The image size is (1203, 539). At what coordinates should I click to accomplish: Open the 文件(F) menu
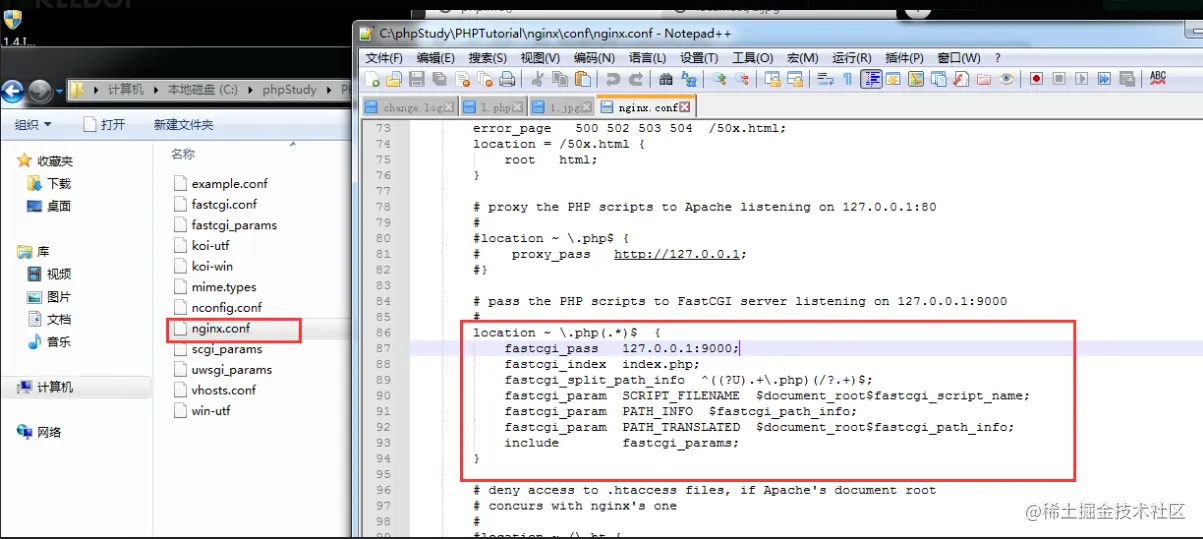(x=384, y=58)
